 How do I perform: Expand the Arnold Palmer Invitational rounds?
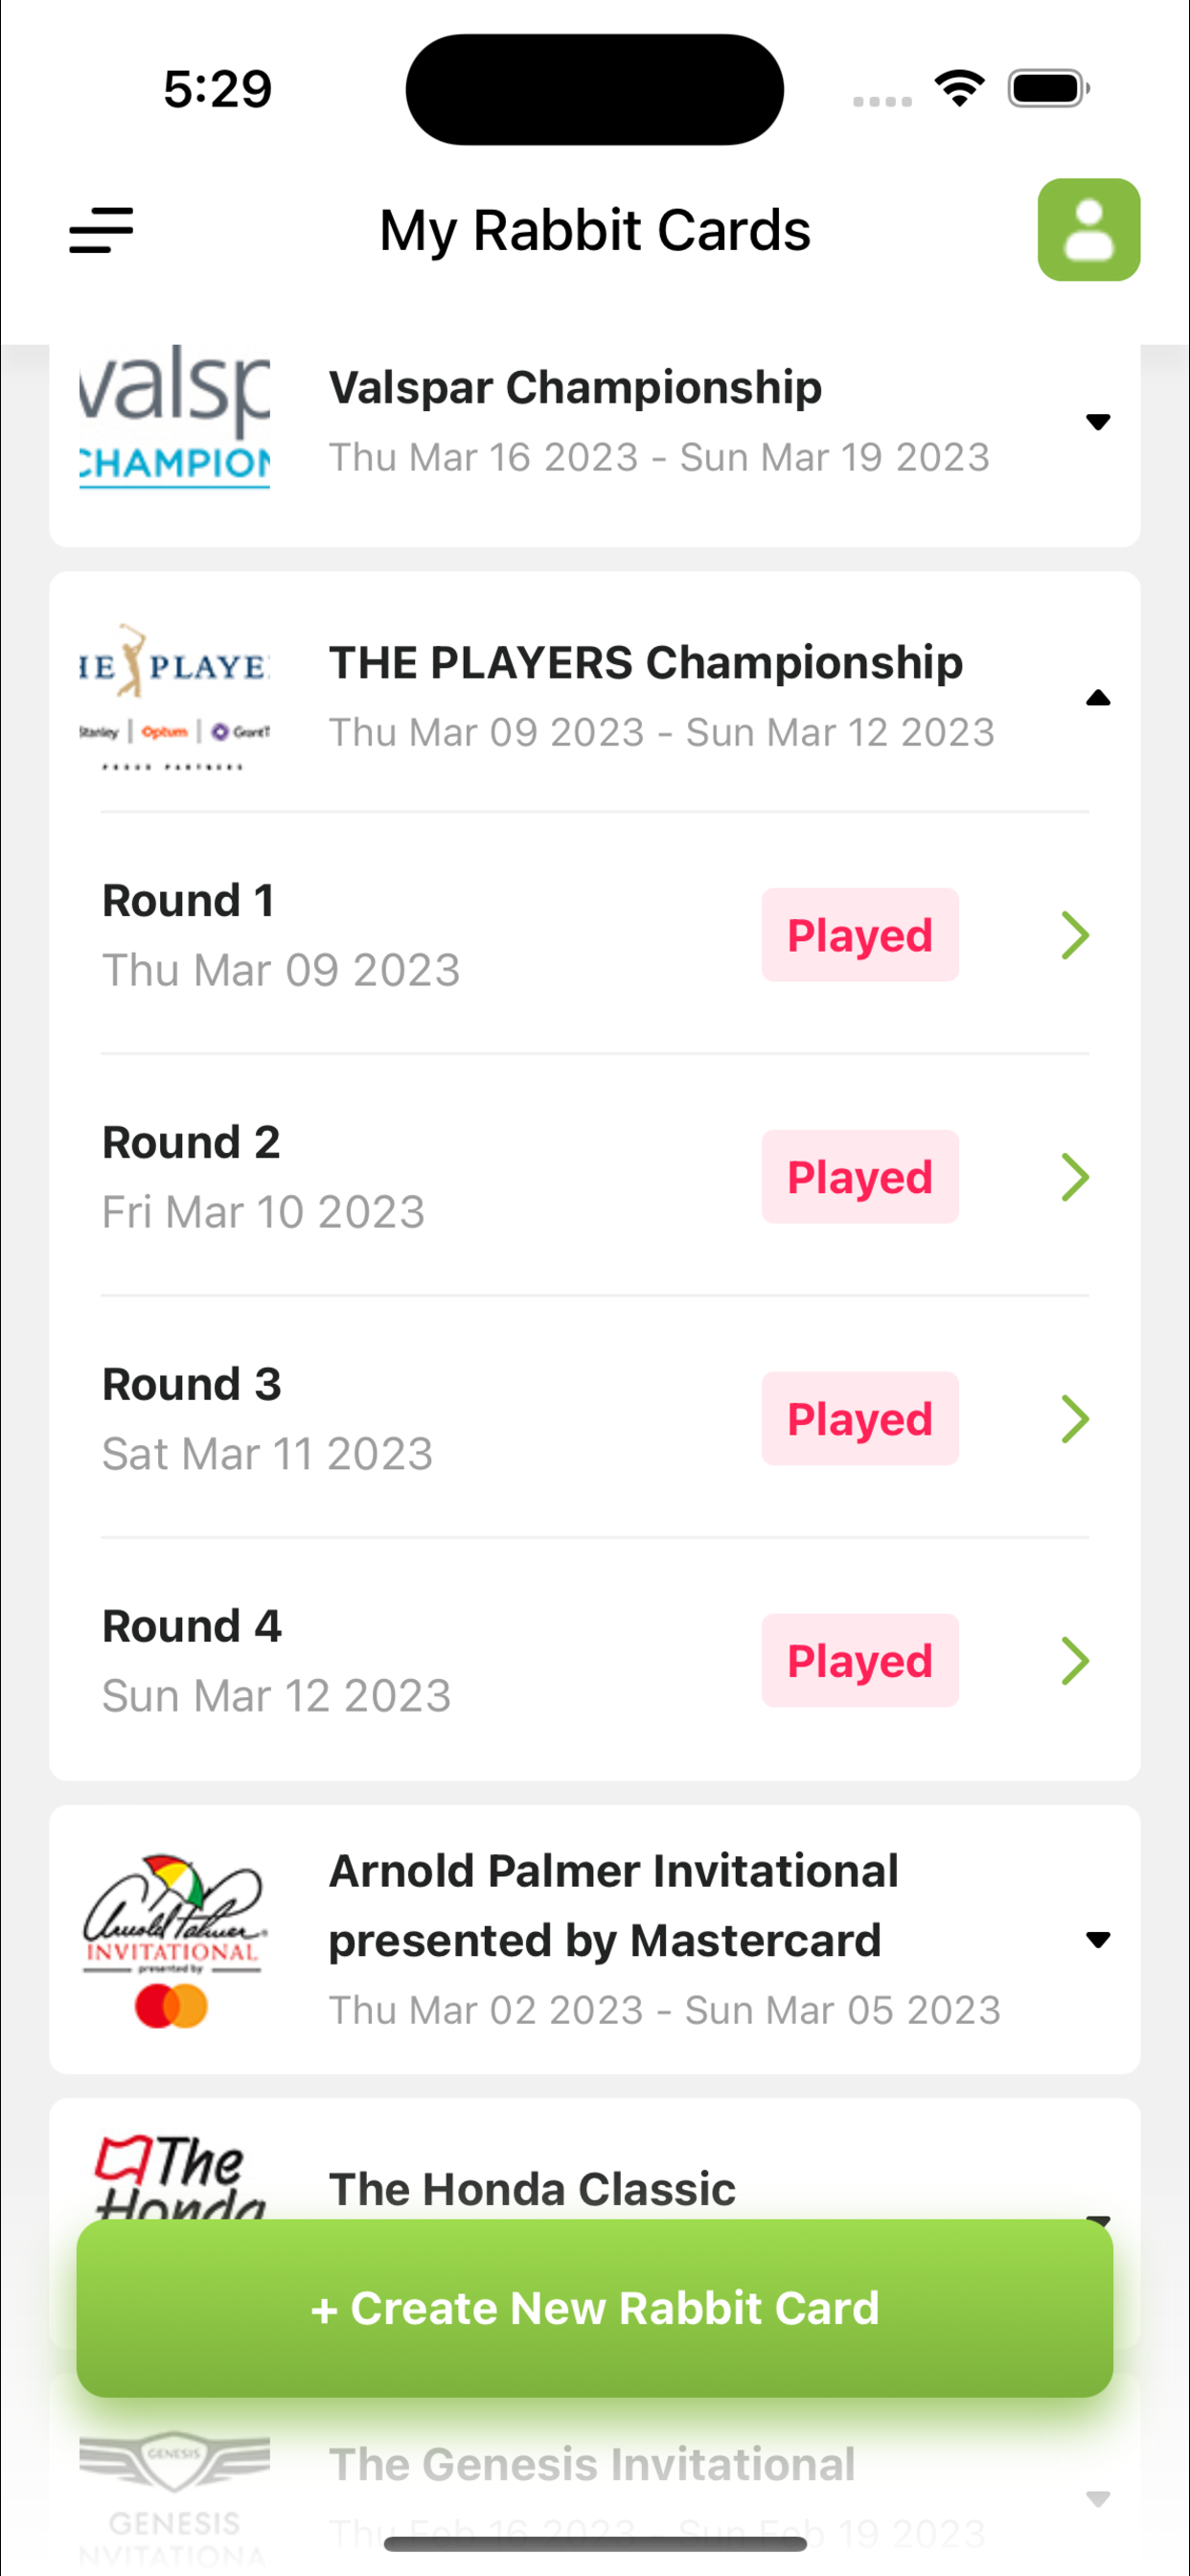(1098, 1940)
